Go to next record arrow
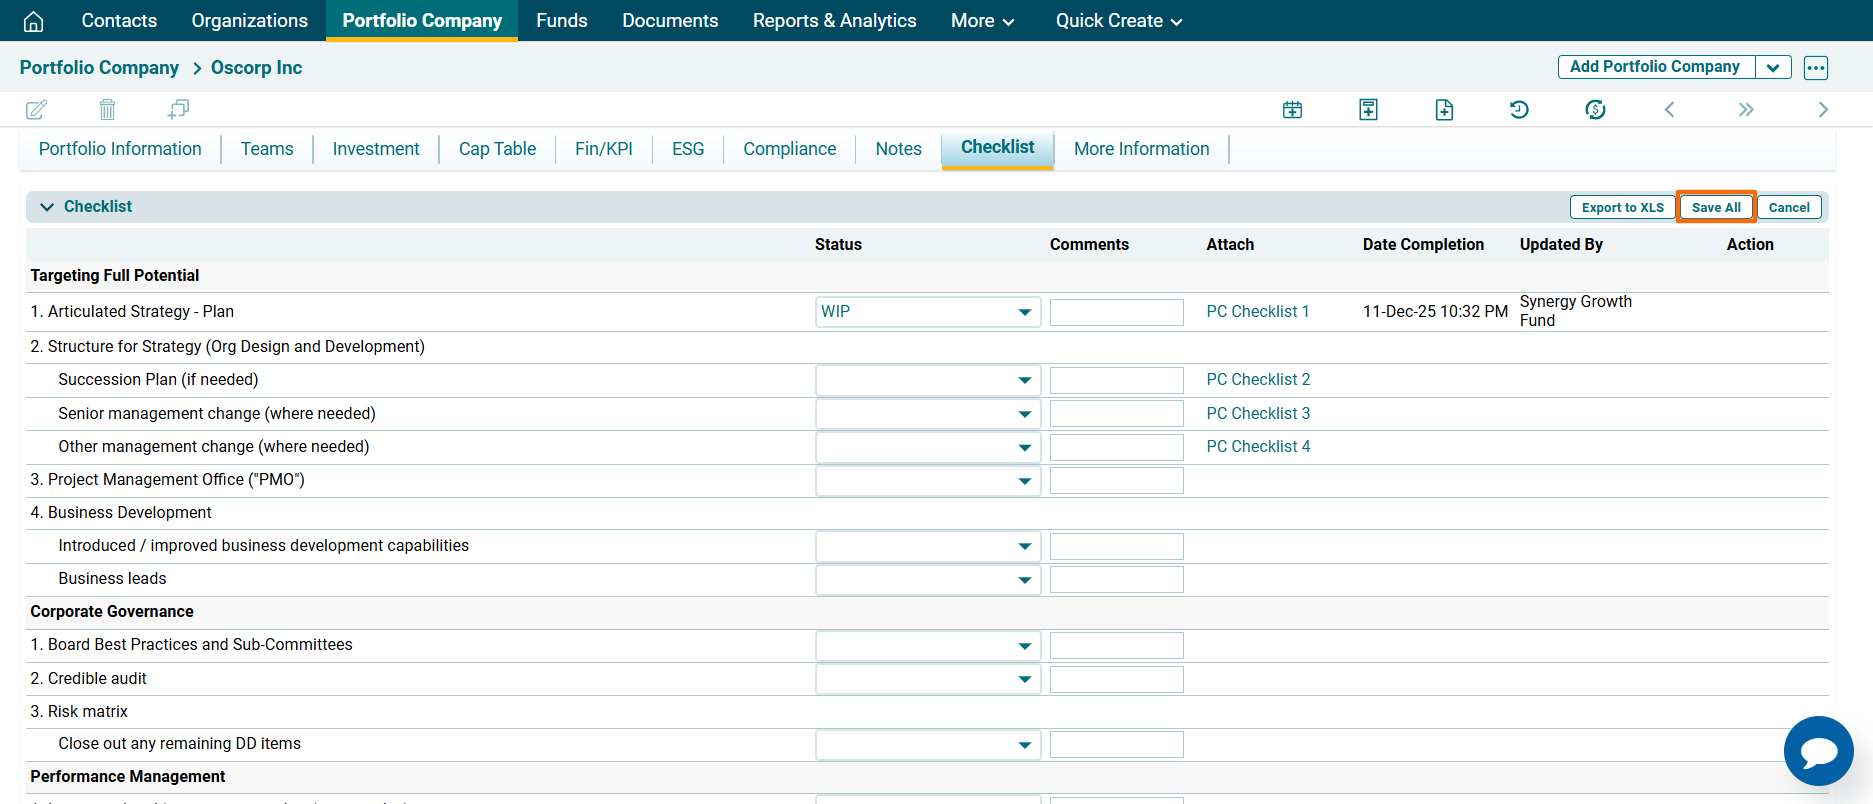Image resolution: width=1873 pixels, height=804 pixels. click(1822, 110)
